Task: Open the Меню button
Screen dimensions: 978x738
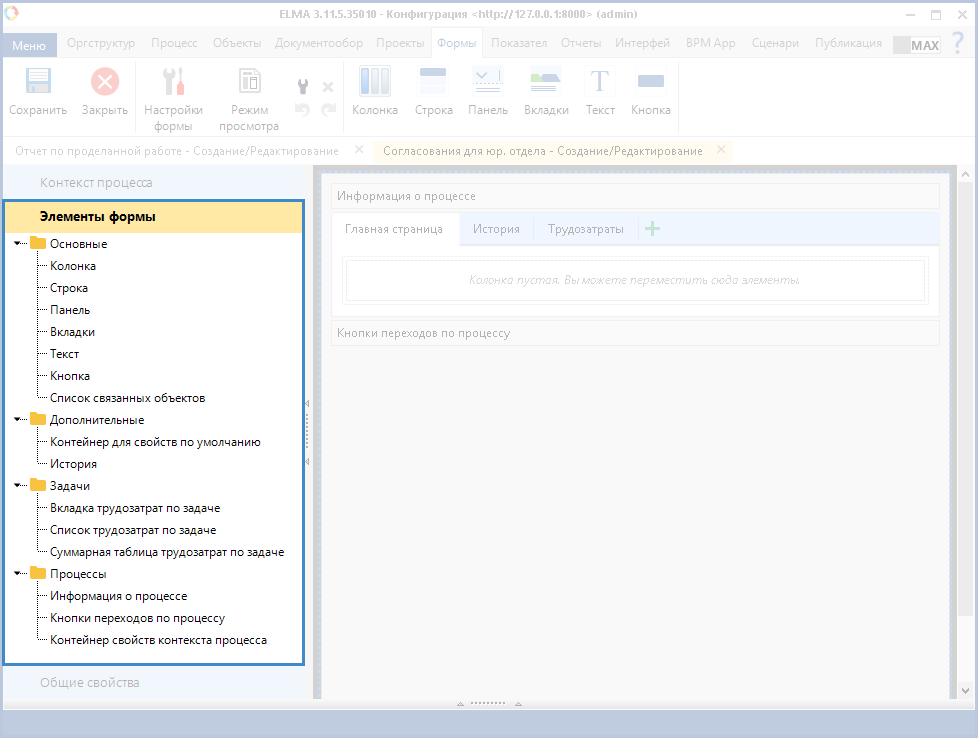Action: [x=29, y=46]
